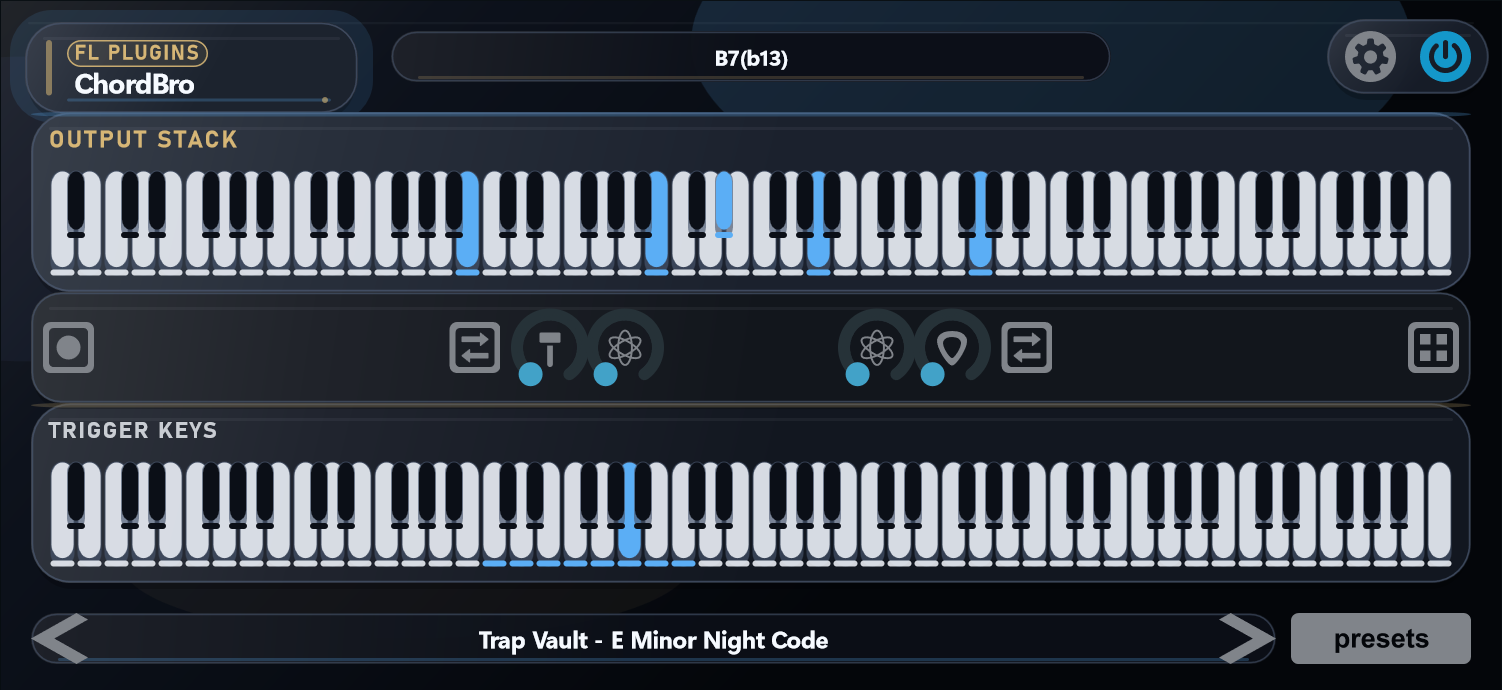Screen dimensions: 1502x690
Task: Open the settings gear
Action: tap(1371, 56)
